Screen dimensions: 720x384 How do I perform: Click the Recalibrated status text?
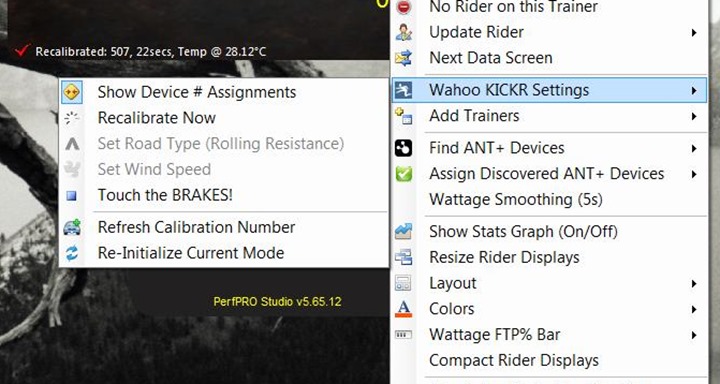[x=151, y=51]
